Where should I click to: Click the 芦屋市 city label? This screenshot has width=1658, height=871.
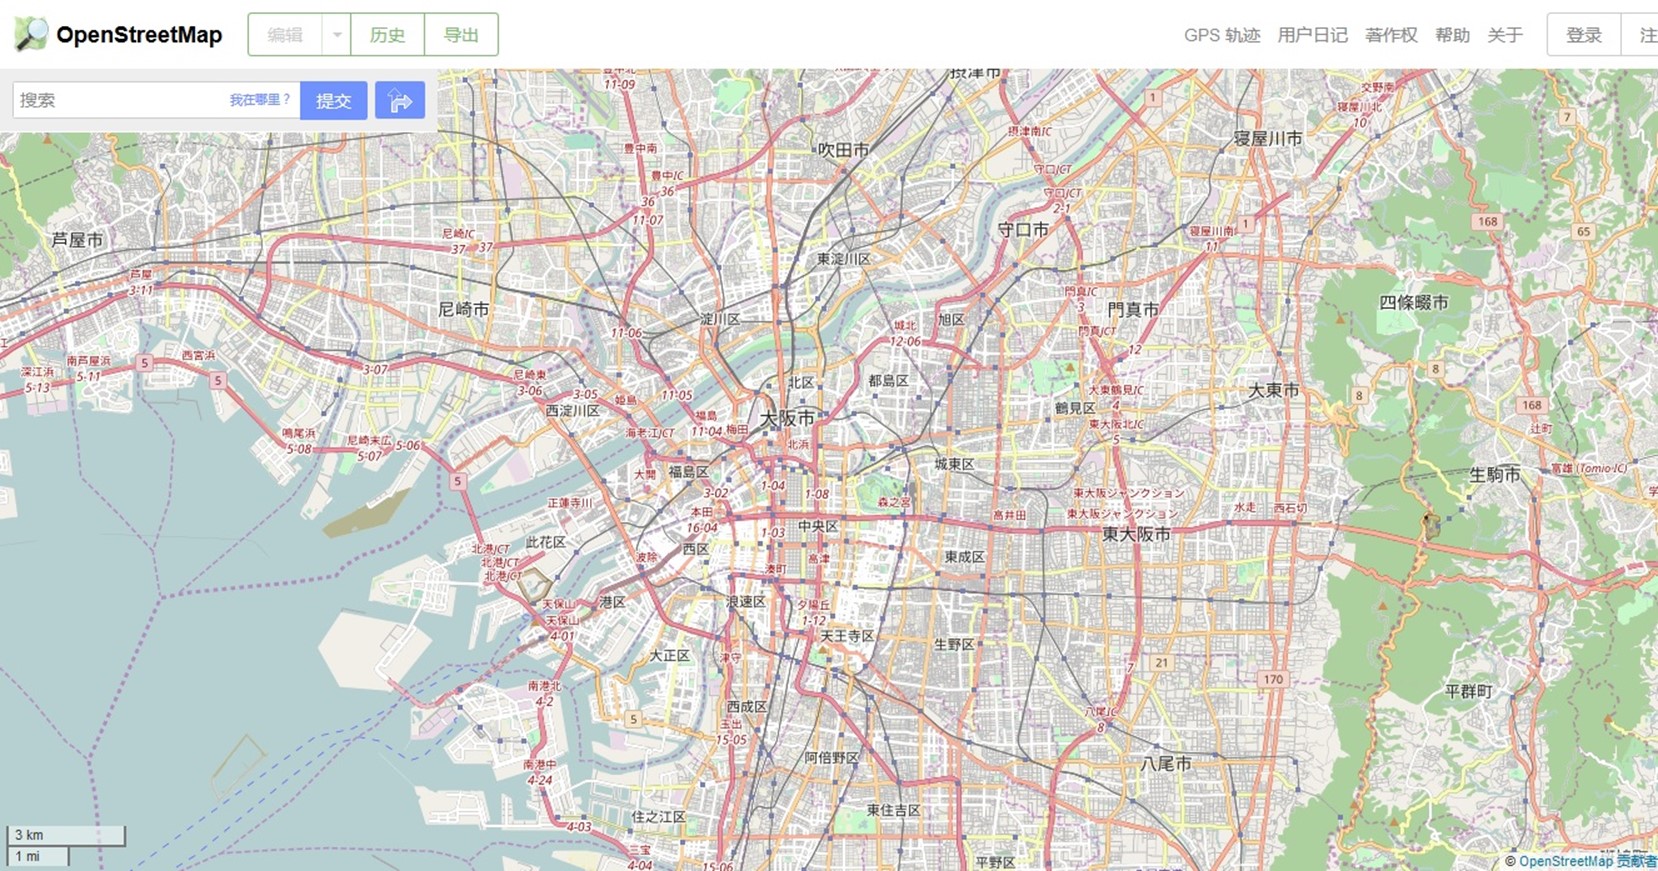click(77, 240)
